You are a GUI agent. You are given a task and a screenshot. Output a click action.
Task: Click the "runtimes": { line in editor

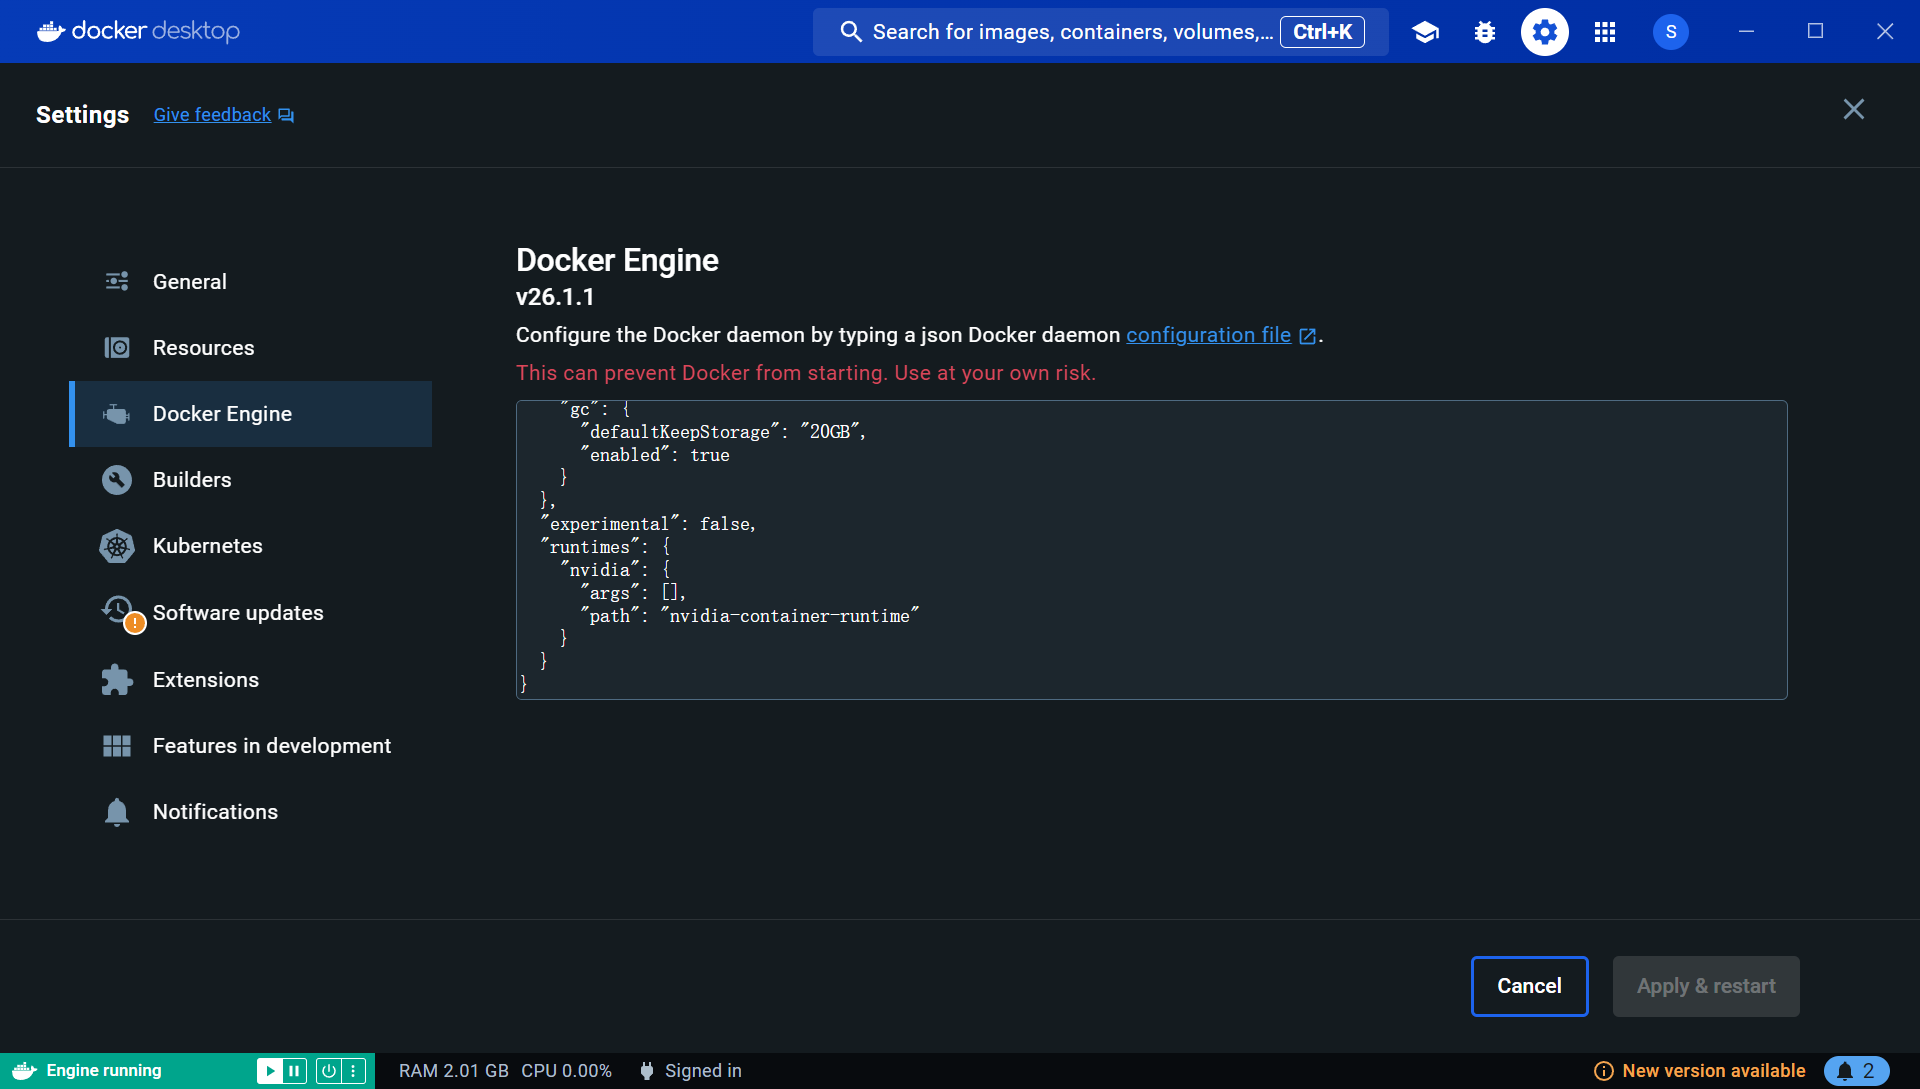[605, 547]
